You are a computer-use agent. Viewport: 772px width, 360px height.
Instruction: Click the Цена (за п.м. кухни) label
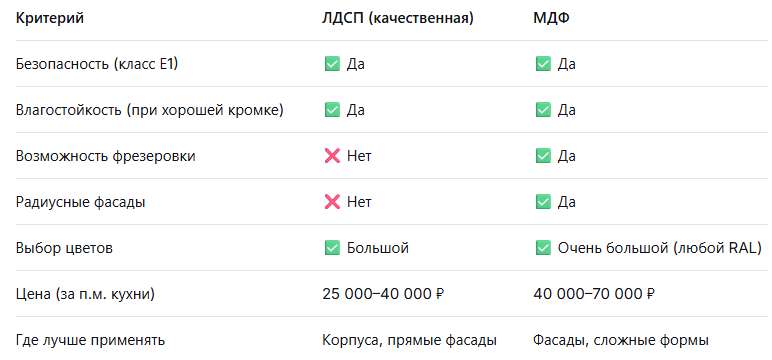click(86, 294)
